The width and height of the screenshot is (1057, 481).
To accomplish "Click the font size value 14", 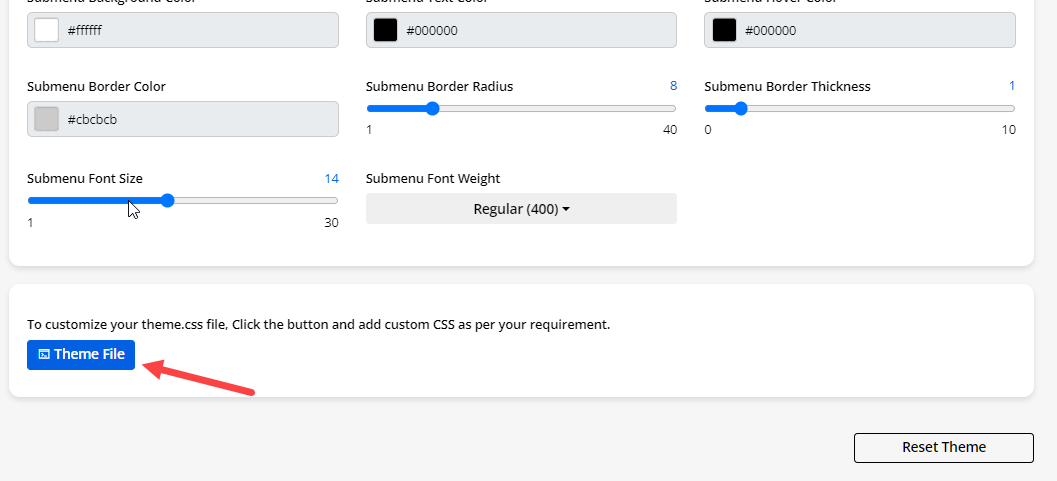I will (x=331, y=179).
